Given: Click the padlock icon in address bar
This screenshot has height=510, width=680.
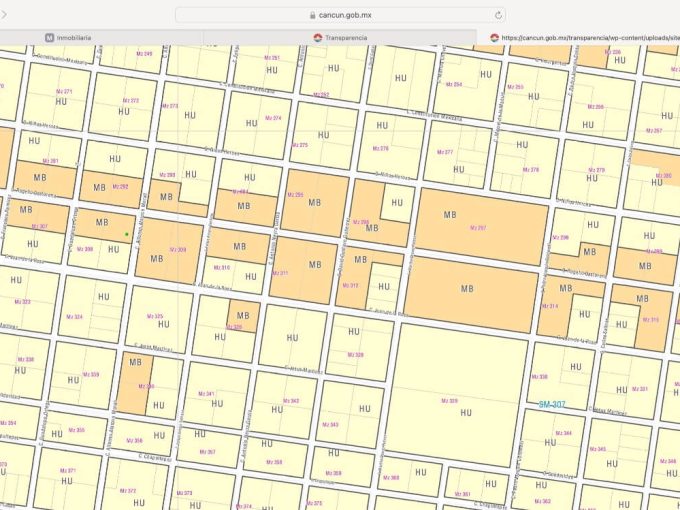Looking at the screenshot, I should tap(313, 15).
